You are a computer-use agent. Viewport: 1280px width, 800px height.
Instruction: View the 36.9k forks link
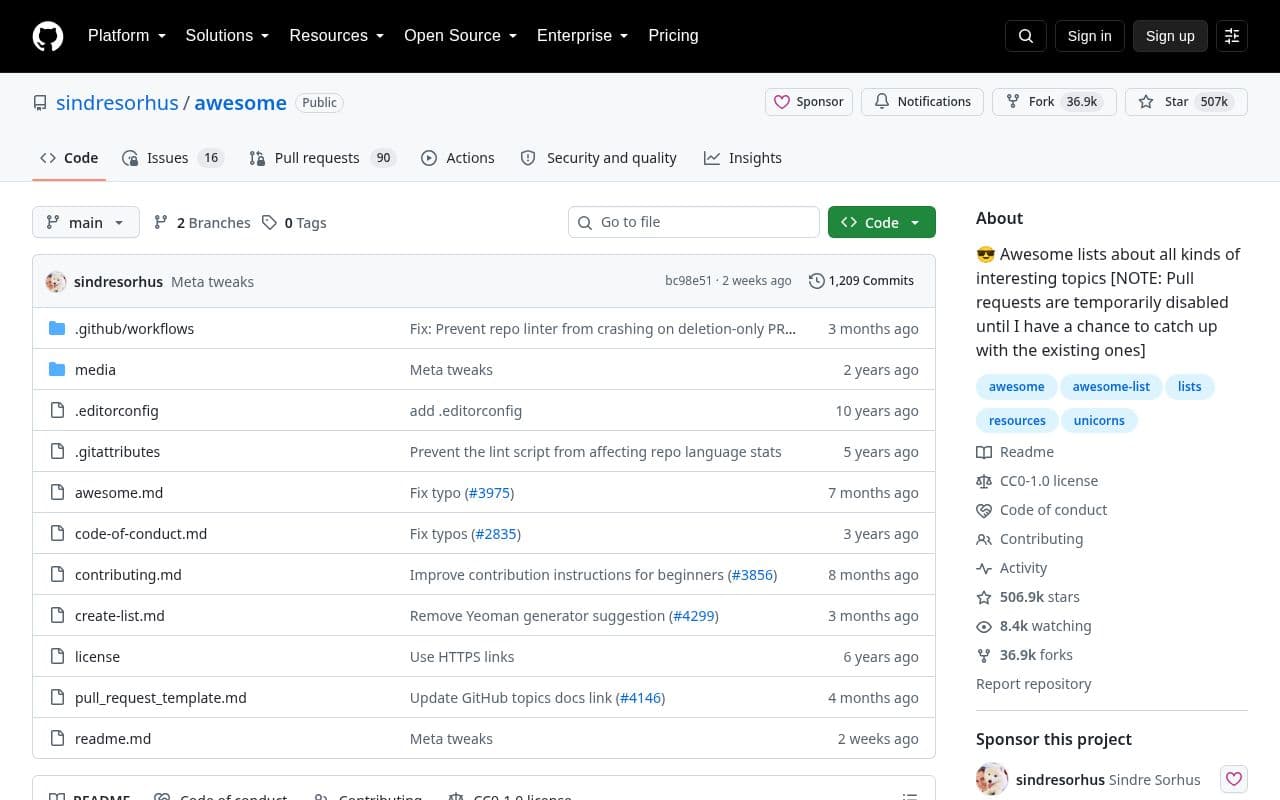coord(1024,655)
